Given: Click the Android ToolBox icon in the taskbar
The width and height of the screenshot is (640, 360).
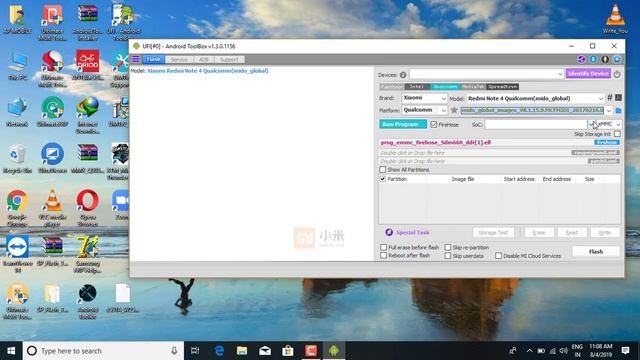Looking at the screenshot, I should click(x=334, y=351).
